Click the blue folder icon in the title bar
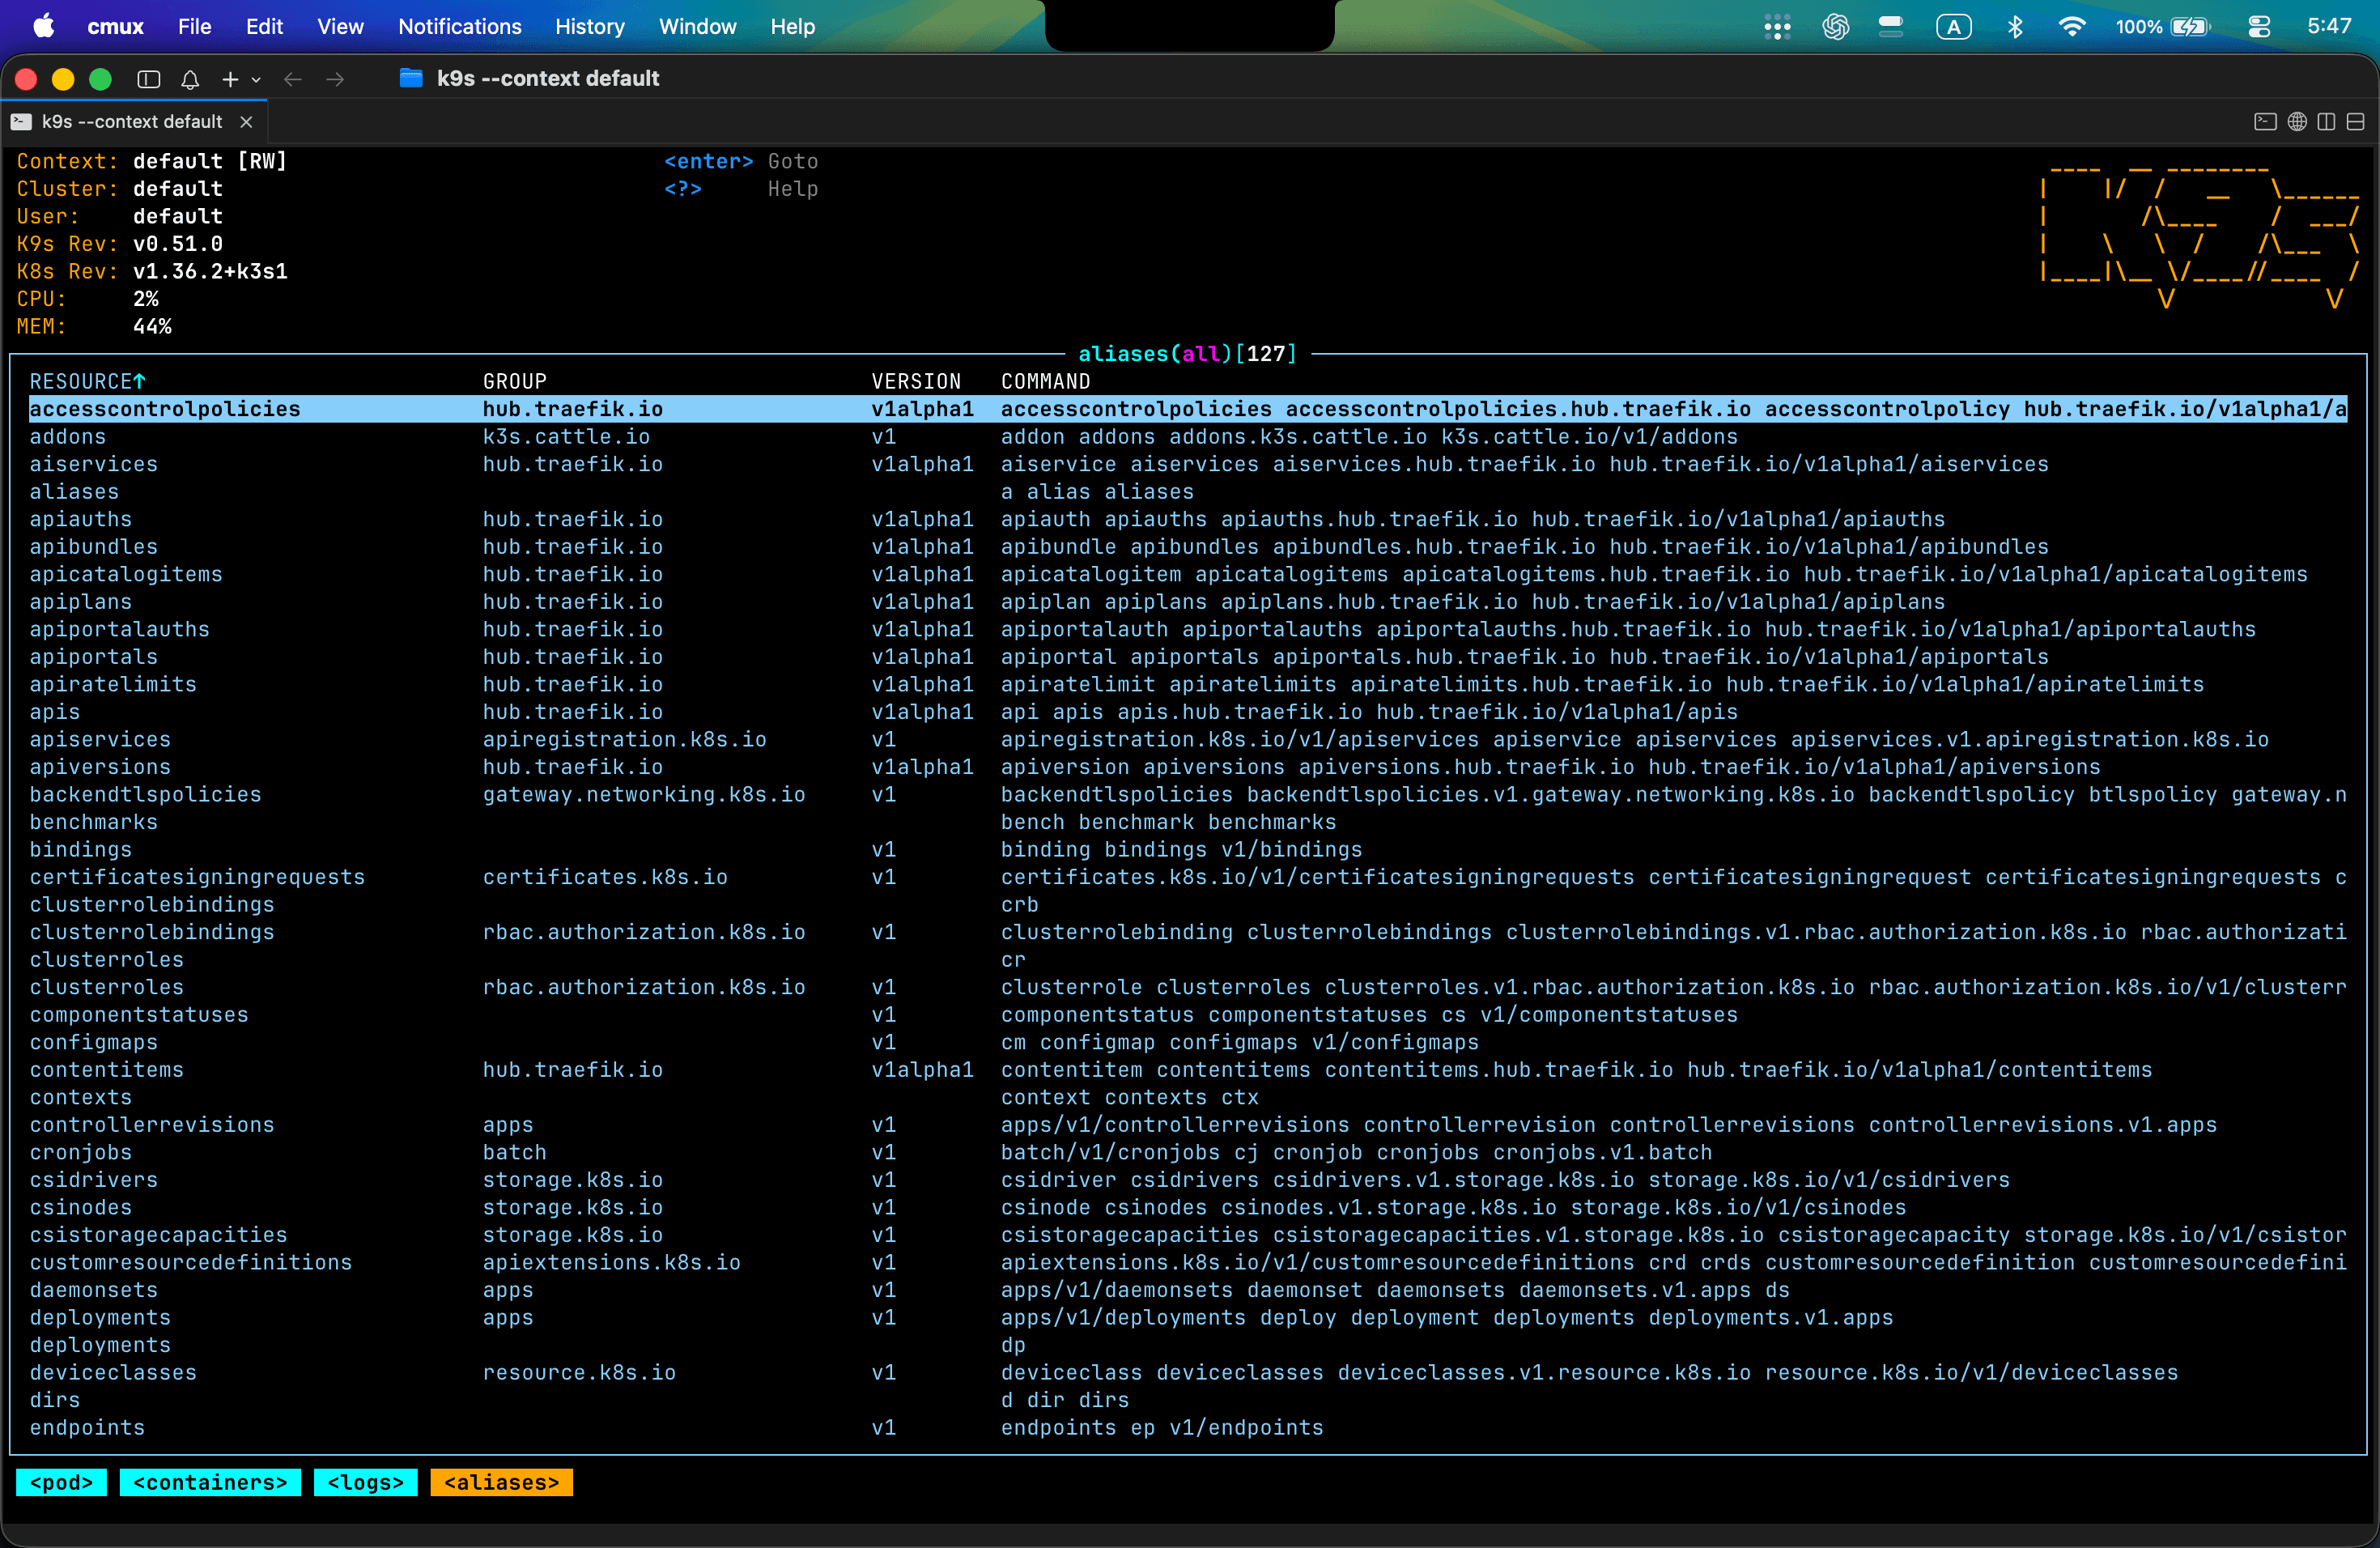The height and width of the screenshot is (1548, 2380). coord(411,78)
